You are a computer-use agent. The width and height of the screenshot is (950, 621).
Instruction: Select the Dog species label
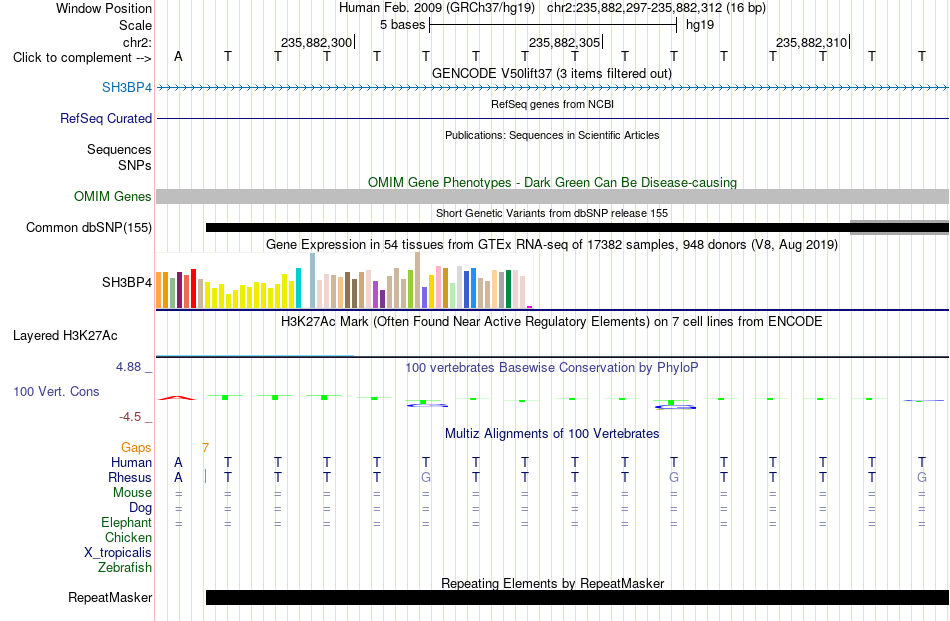pos(140,508)
